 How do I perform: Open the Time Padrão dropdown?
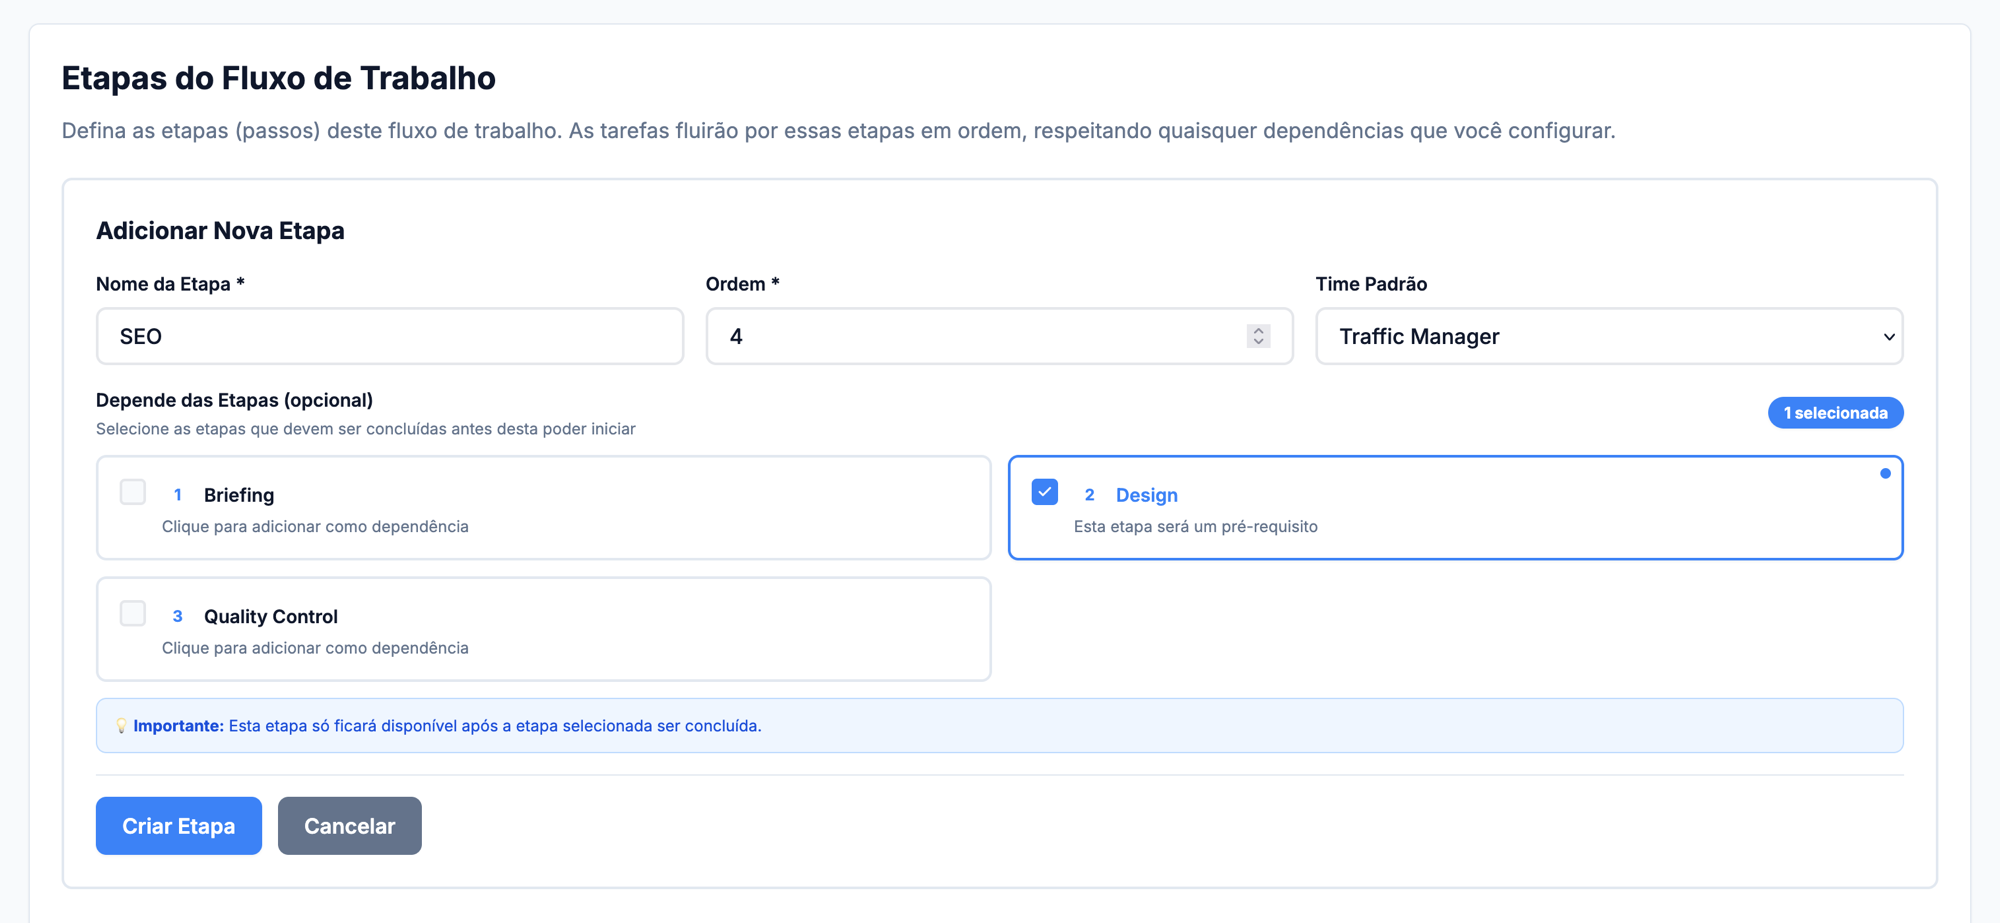1609,336
